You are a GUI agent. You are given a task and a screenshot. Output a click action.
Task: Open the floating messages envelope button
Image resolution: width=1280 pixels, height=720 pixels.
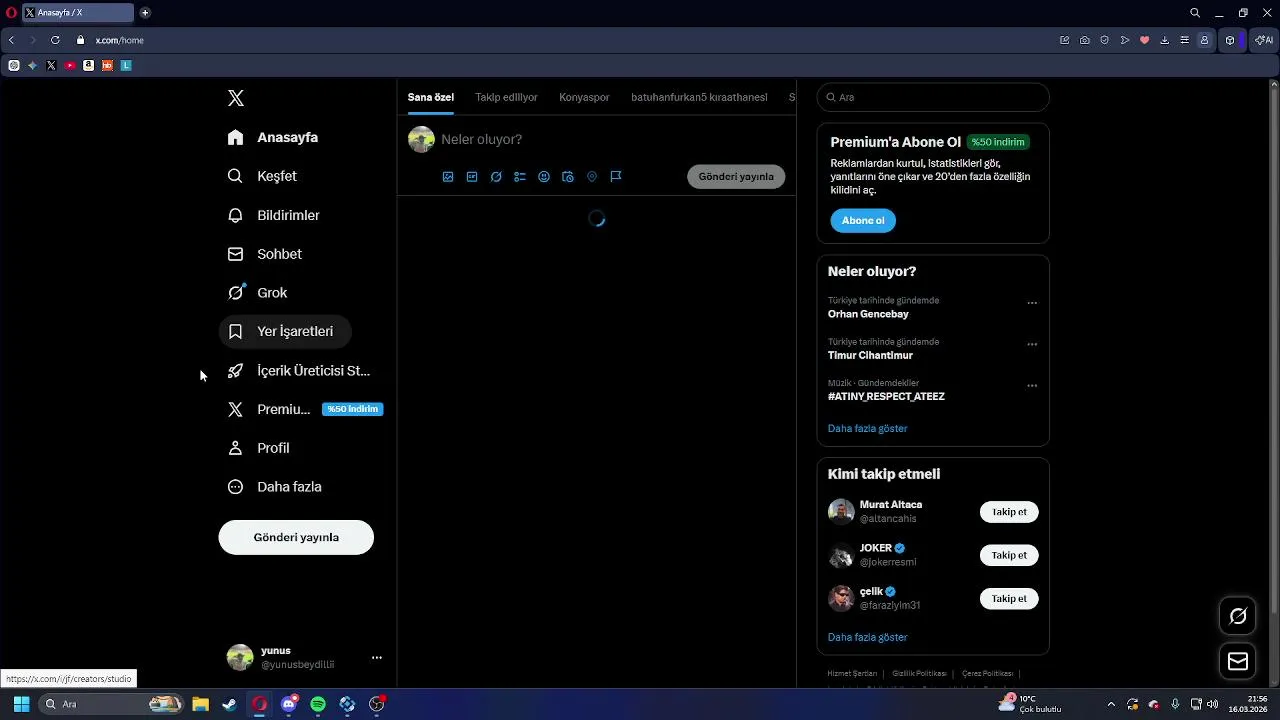(1238, 661)
